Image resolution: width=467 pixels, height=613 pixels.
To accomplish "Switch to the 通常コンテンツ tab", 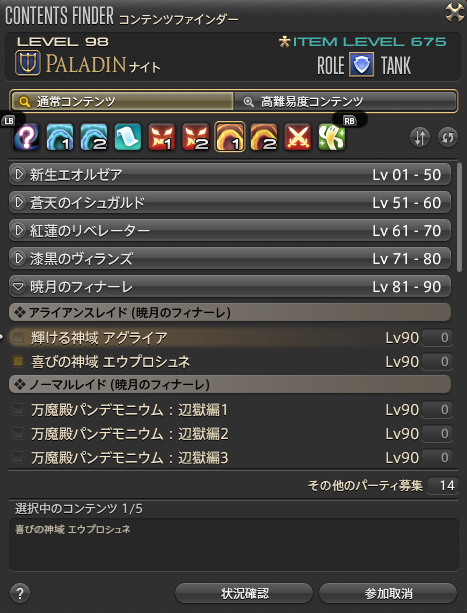I will point(122,102).
